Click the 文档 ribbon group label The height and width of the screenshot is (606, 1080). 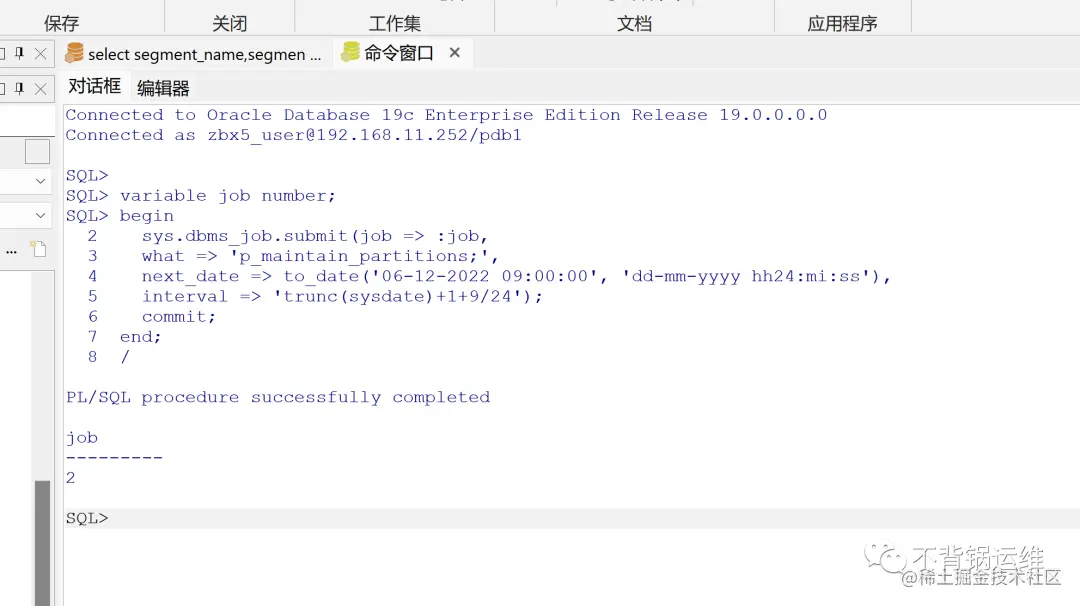[634, 23]
